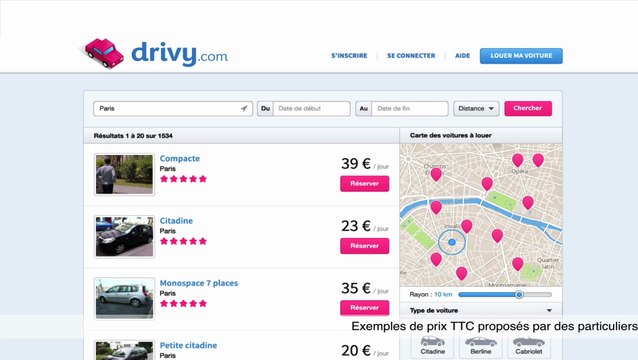Click the 10 km radius value

click(x=443, y=295)
